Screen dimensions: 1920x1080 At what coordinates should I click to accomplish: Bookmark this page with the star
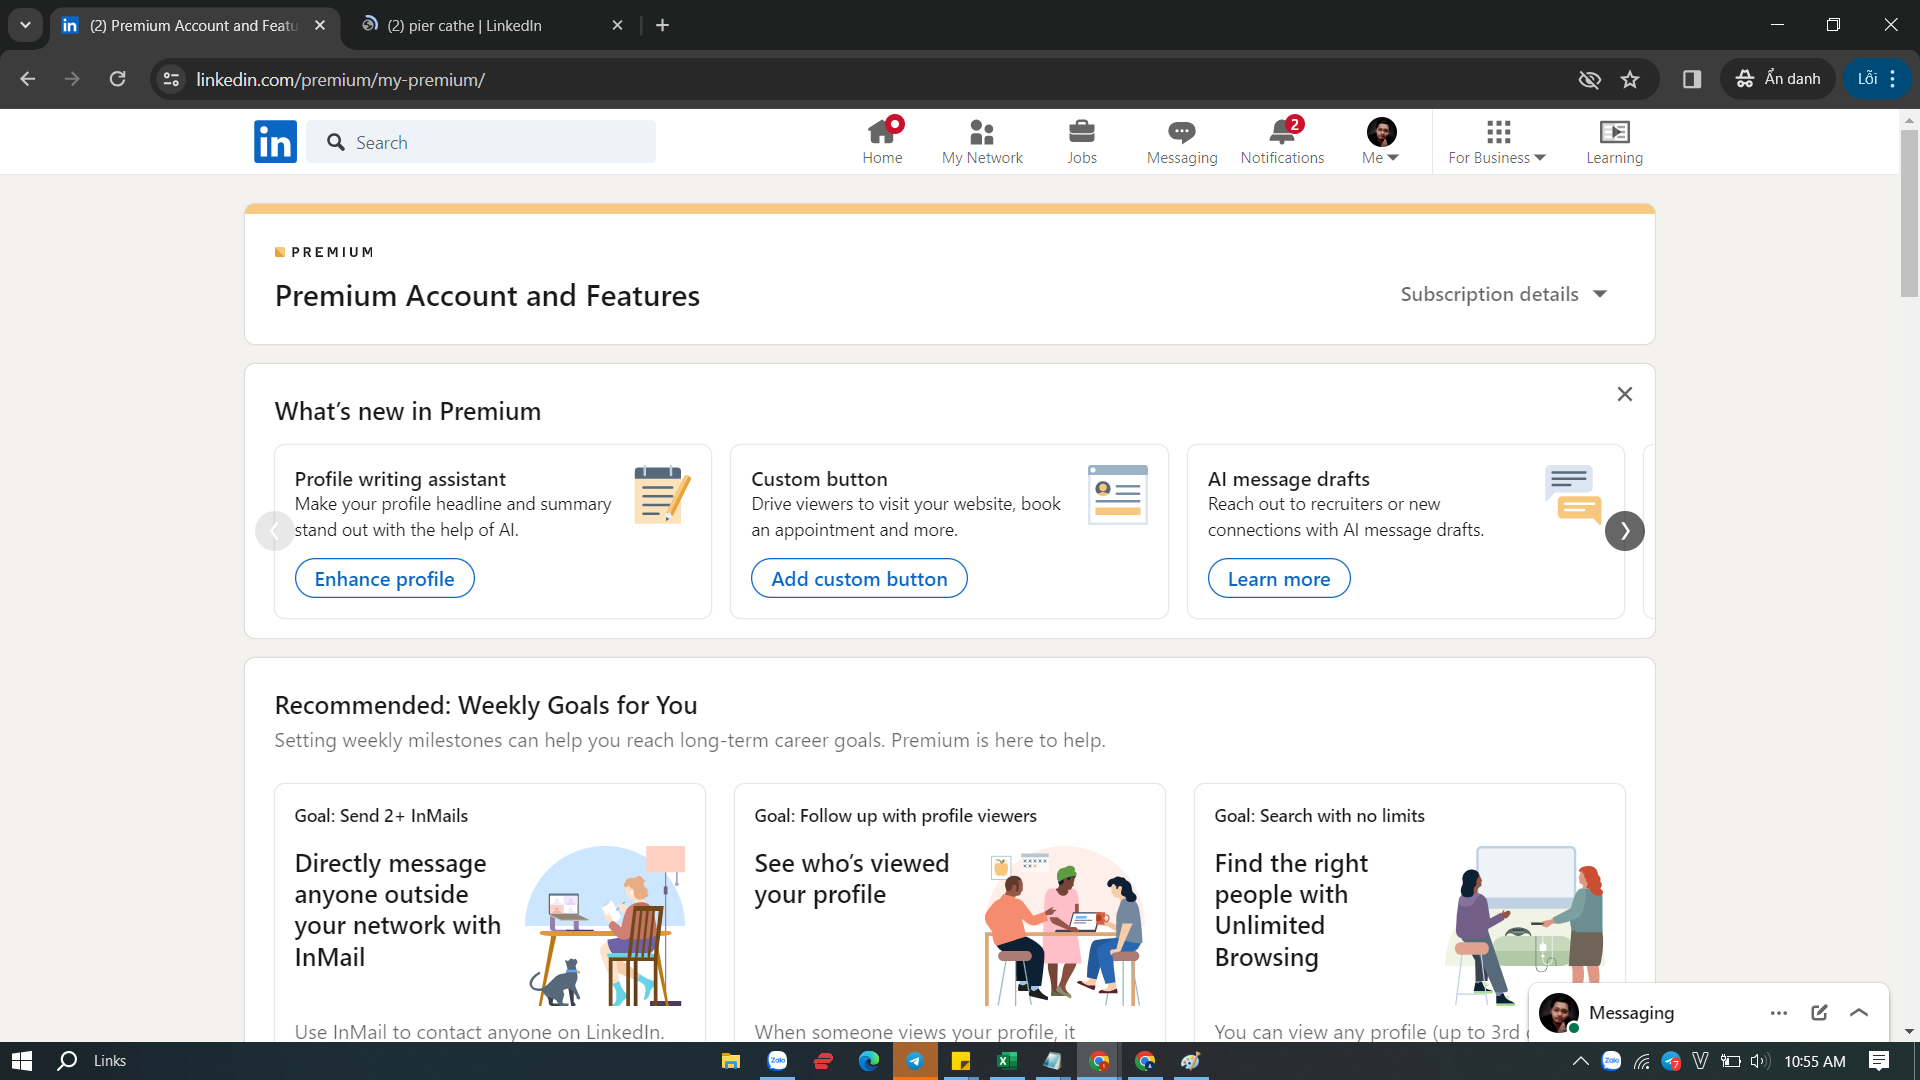(1630, 79)
